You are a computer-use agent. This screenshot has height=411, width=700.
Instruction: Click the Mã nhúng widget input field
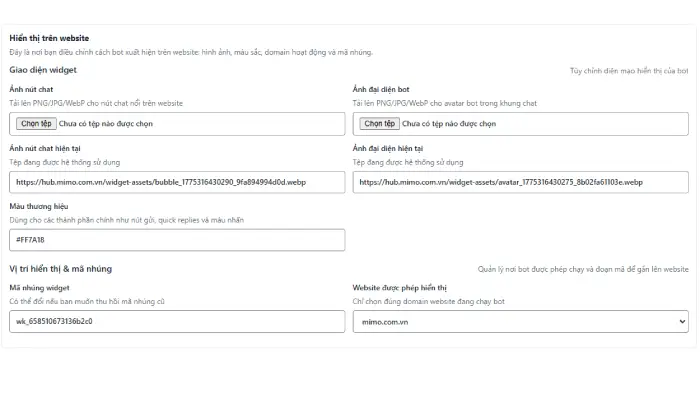pyautogui.click(x=177, y=321)
